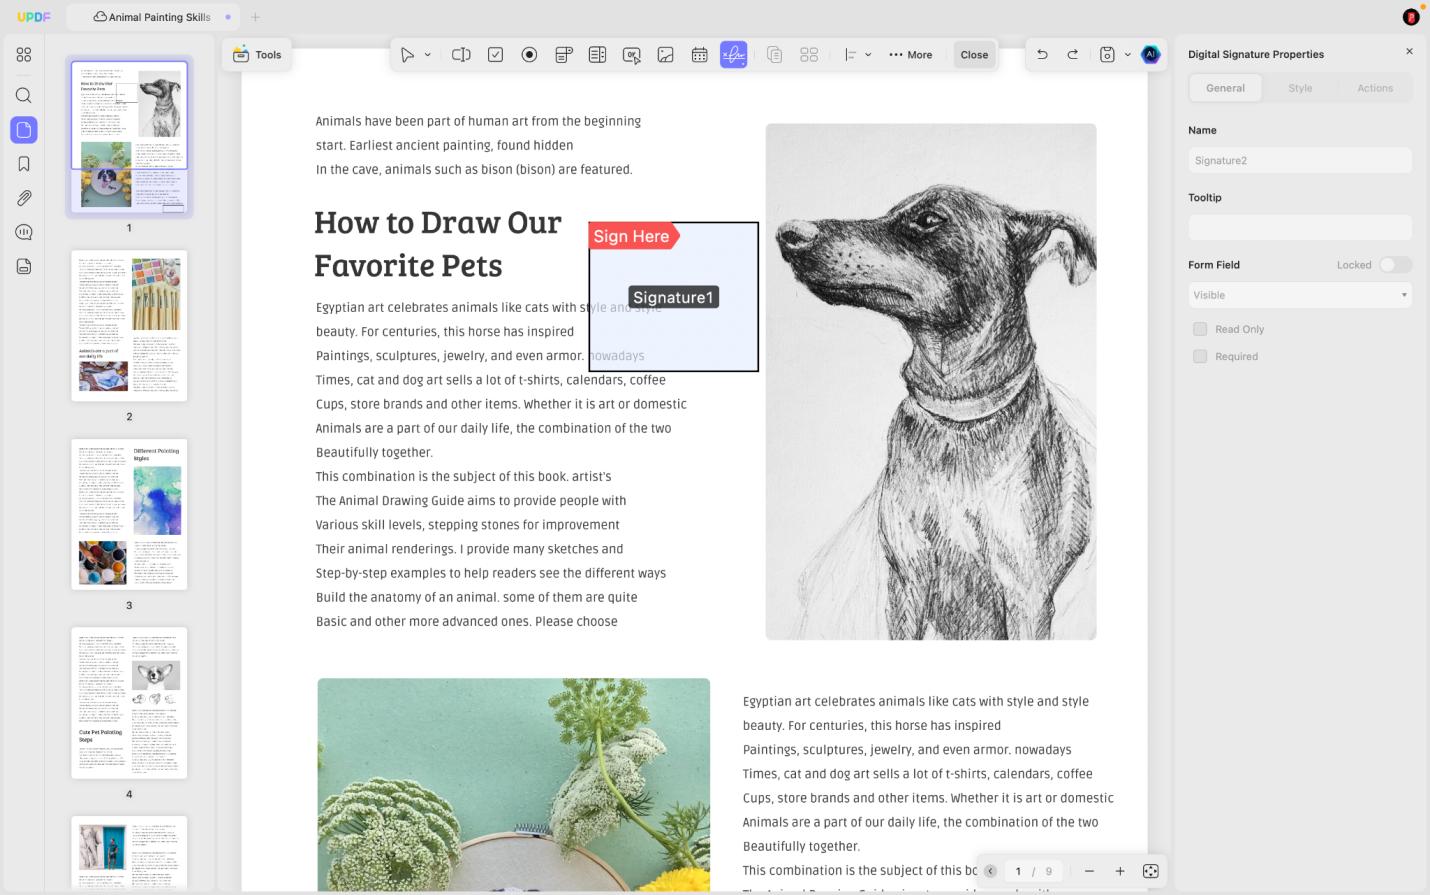Click the align fields icon
Viewport: 1430px width, 895px height.
pyautogui.click(x=850, y=55)
